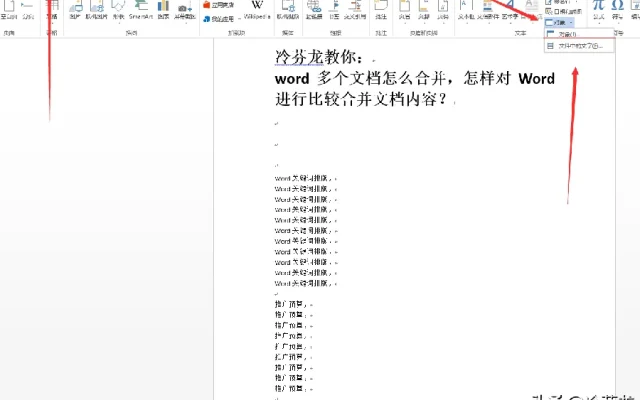Image resolution: width=640 pixels, height=400 pixels.
Task: Insert a SmartArt graphic
Action: click(140, 10)
